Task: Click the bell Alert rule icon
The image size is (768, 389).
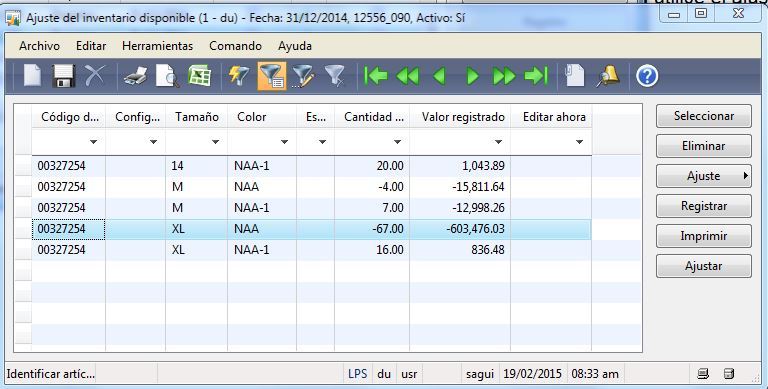Action: tap(608, 76)
